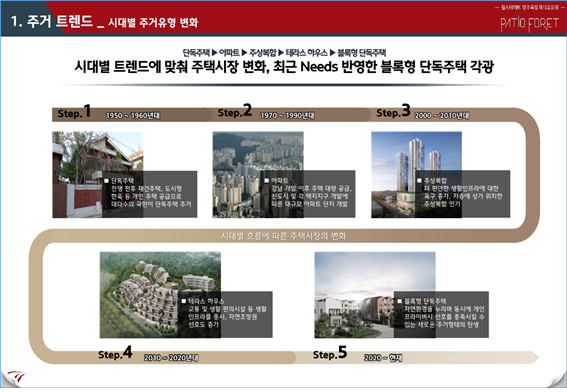
Task: Click '주상복합' in the flow line
Action: click(263, 53)
